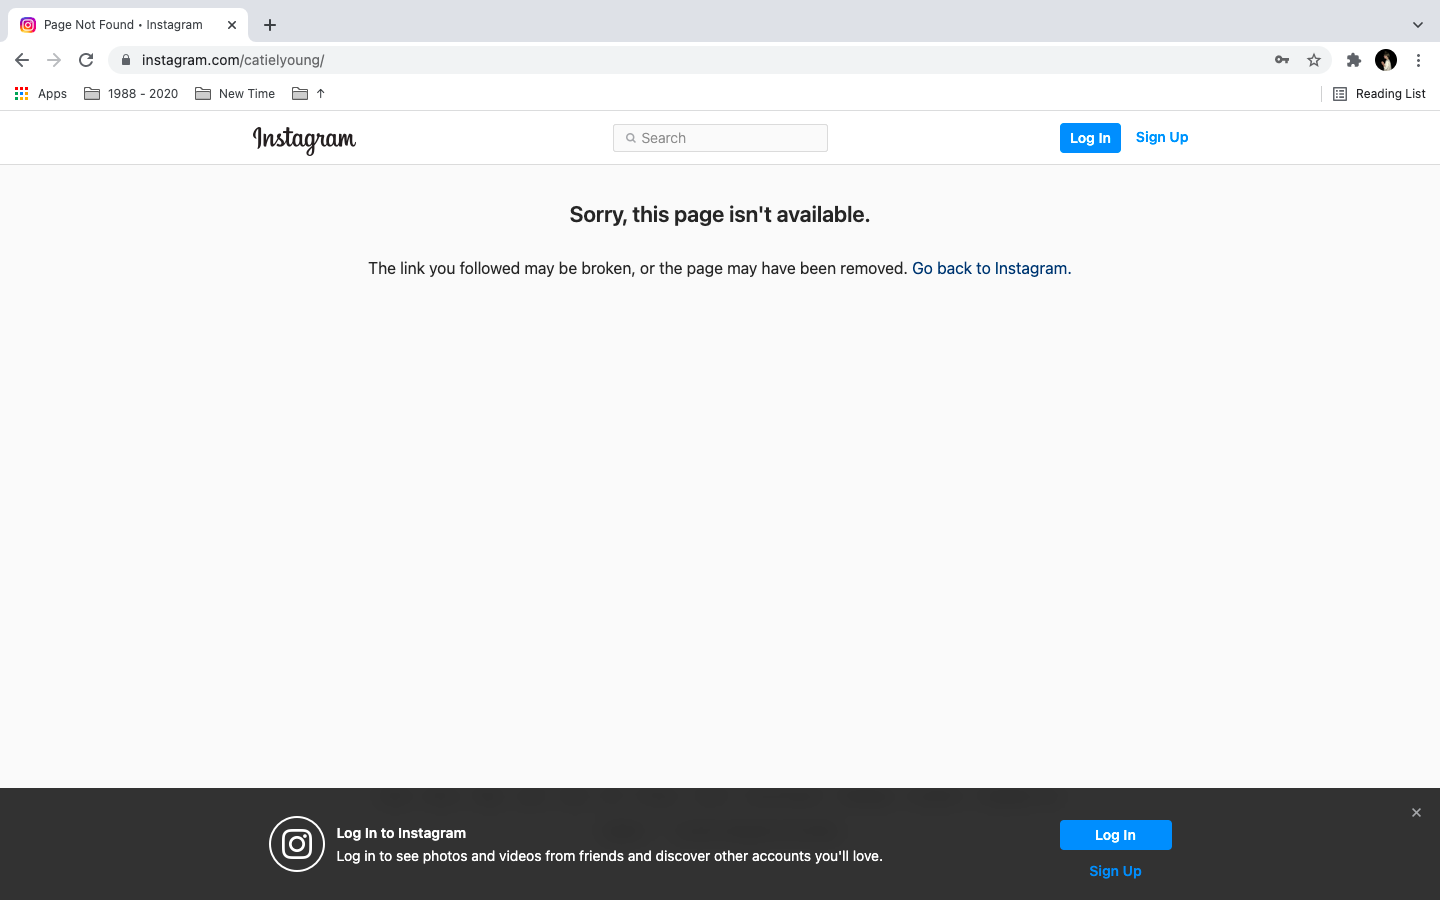This screenshot has width=1440, height=900.
Task: Close the Page Not Found tab
Action: tap(232, 25)
